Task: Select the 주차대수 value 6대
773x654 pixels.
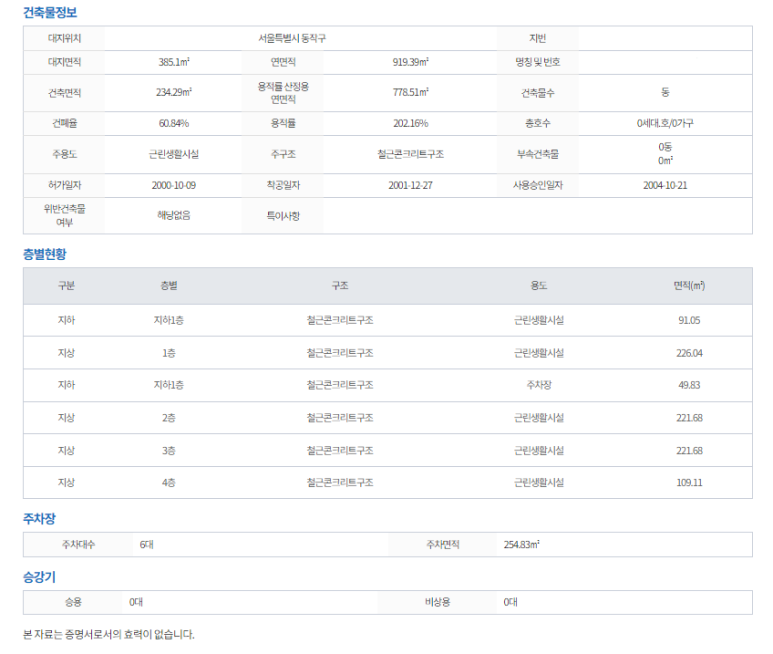Action: pos(147,545)
